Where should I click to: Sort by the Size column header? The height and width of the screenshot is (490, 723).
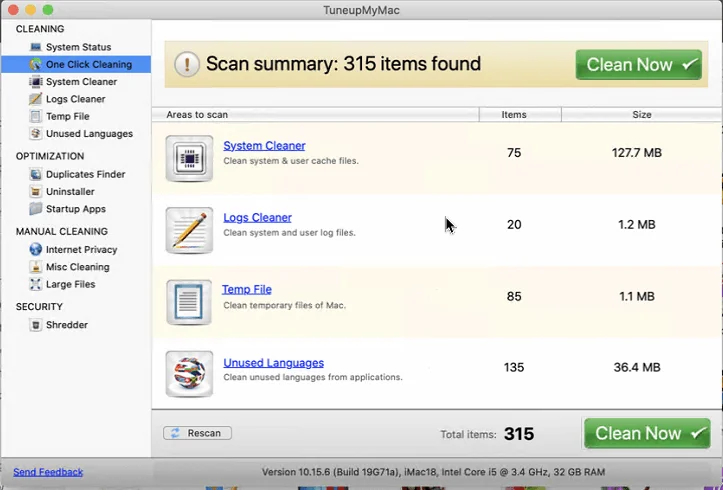(x=641, y=115)
